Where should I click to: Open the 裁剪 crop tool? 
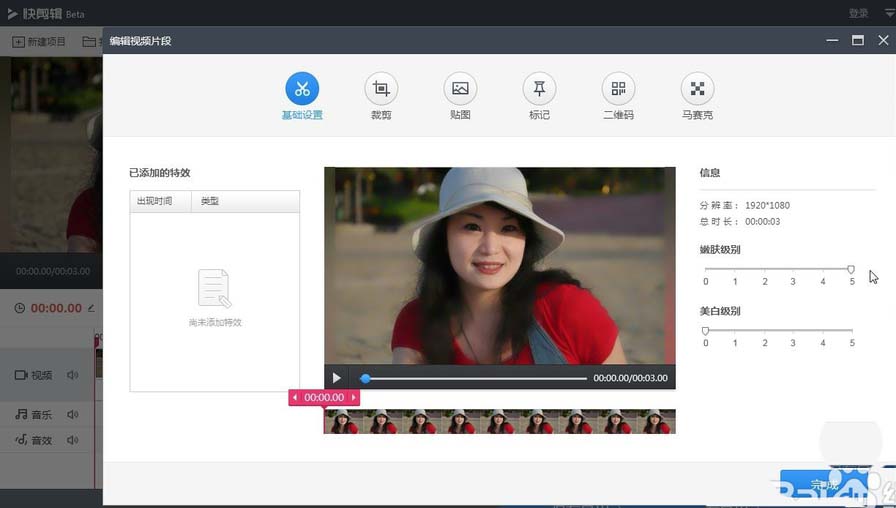click(381, 89)
